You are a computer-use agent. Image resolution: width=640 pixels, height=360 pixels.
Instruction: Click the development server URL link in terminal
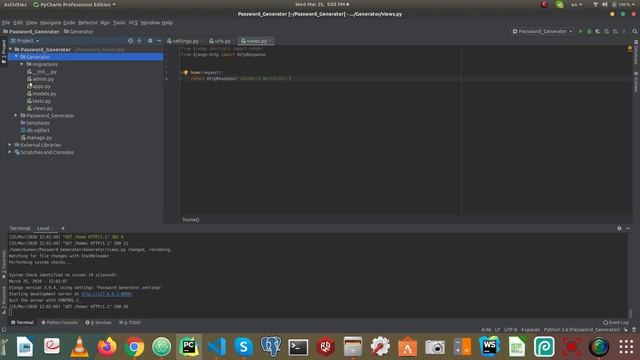(x=107, y=294)
